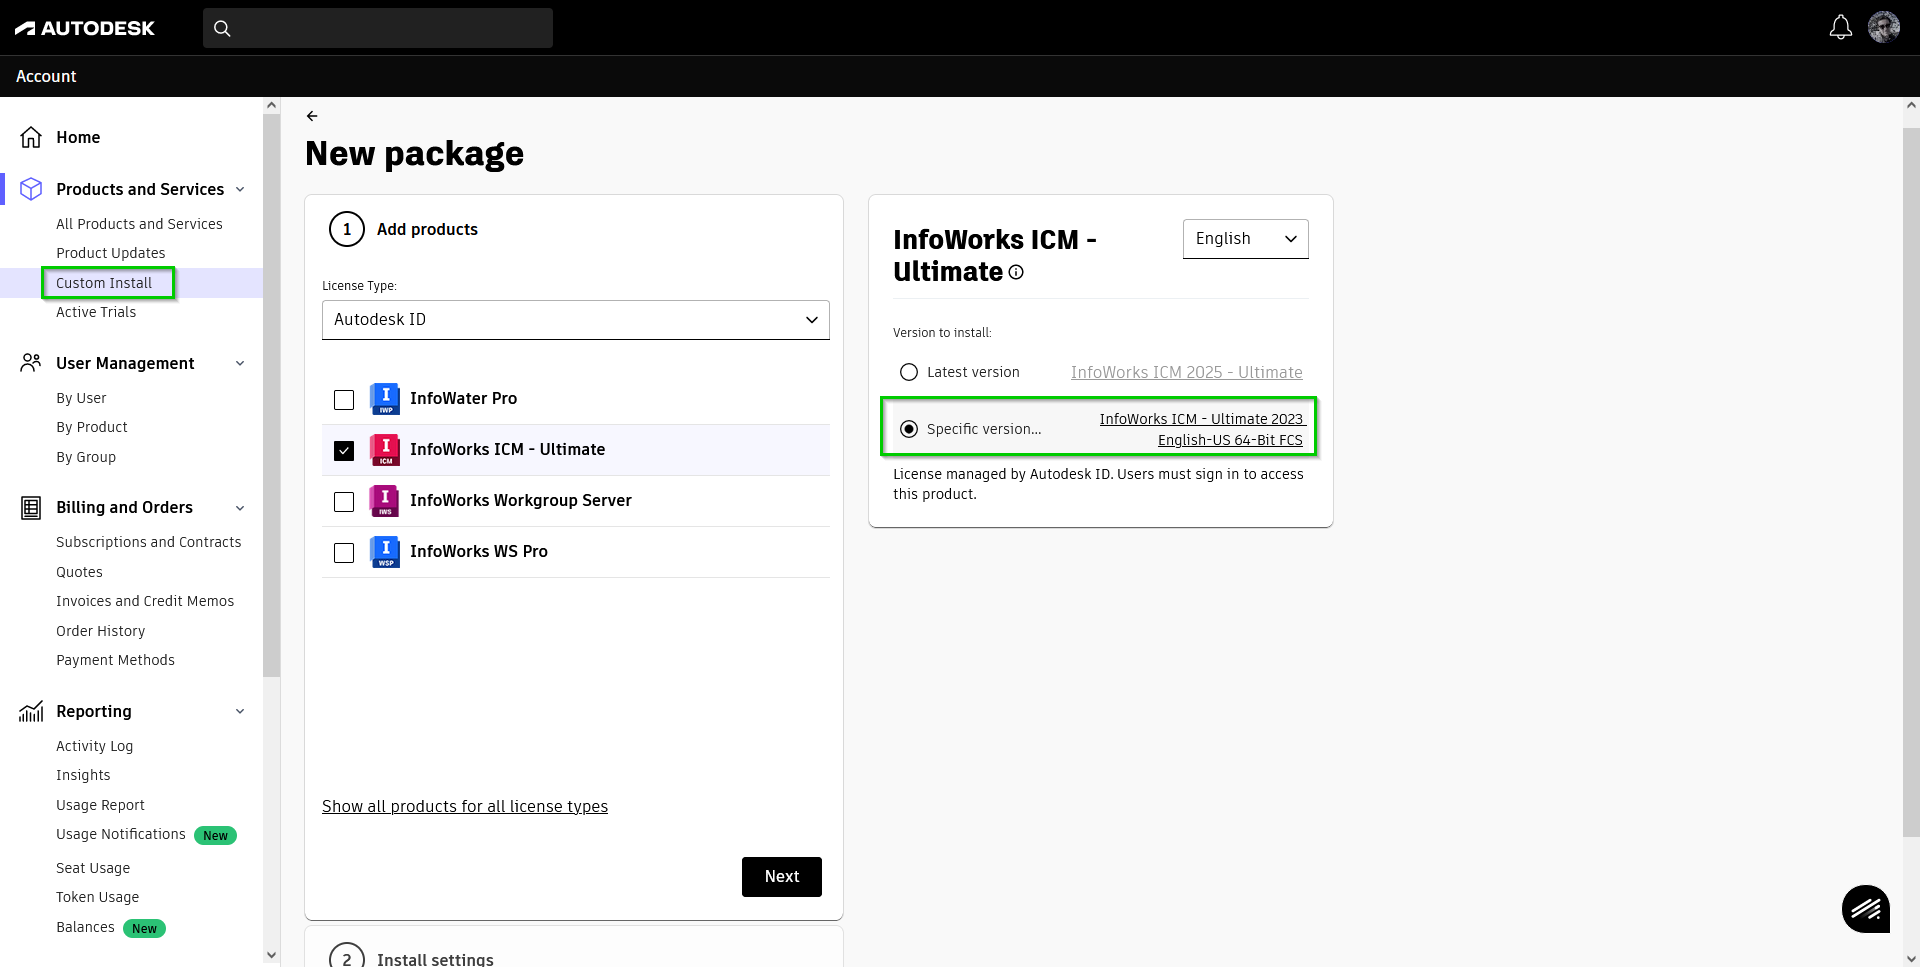Open Token Usage
The width and height of the screenshot is (1920, 967).
(x=97, y=897)
